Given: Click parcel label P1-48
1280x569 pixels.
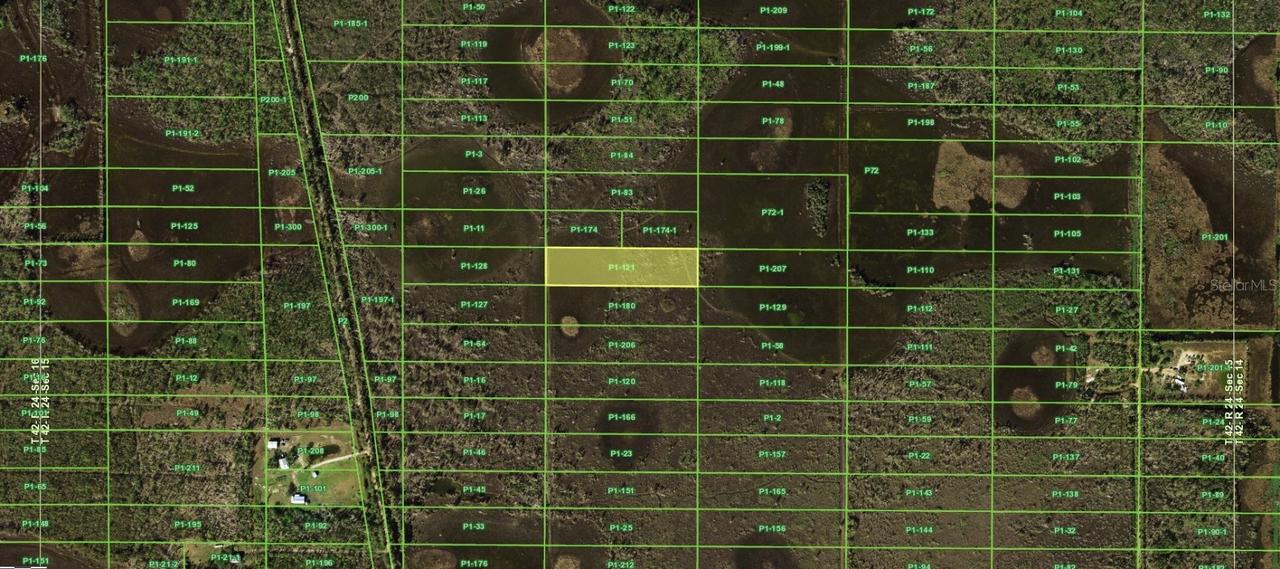Looking at the screenshot, I should tap(772, 84).
